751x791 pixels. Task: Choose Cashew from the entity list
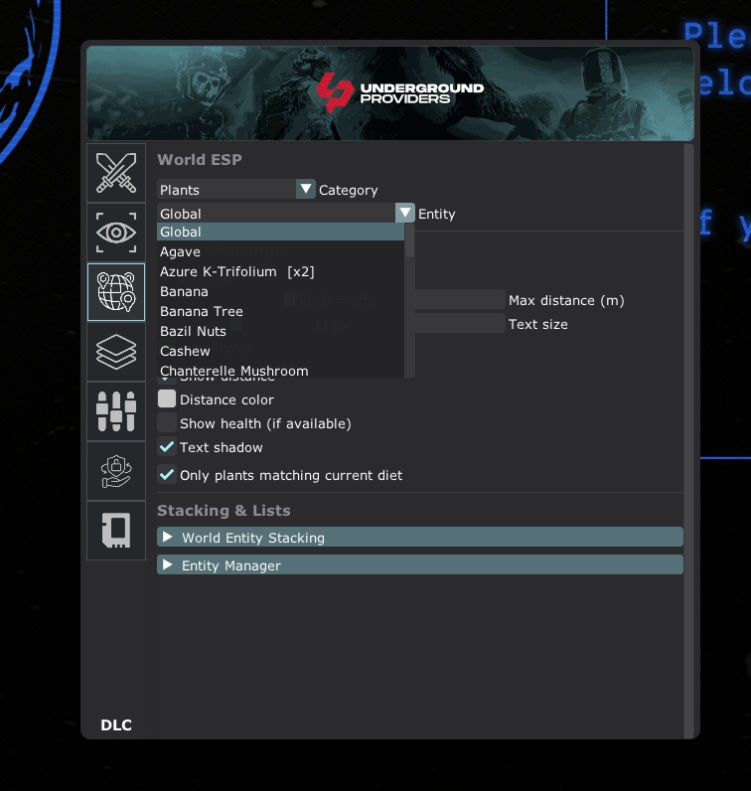[x=280, y=351]
